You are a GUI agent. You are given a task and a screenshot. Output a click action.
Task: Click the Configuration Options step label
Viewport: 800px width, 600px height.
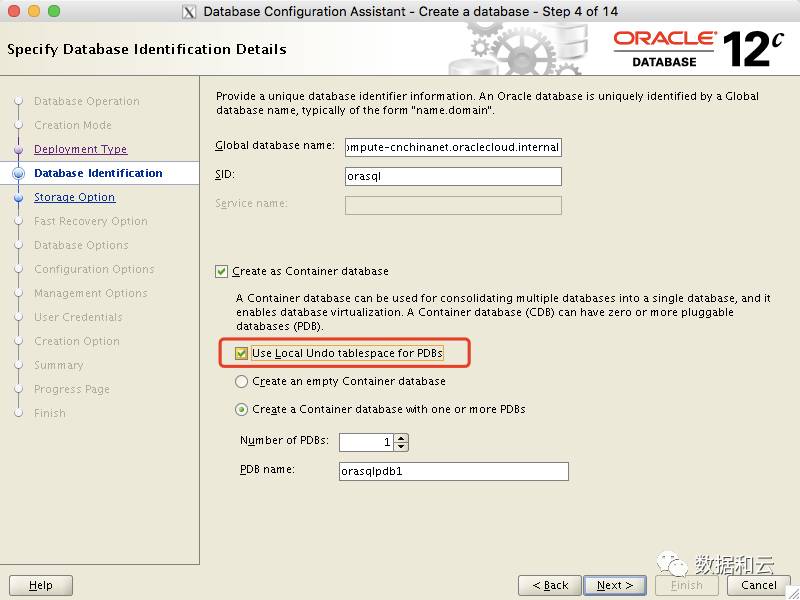point(94,269)
